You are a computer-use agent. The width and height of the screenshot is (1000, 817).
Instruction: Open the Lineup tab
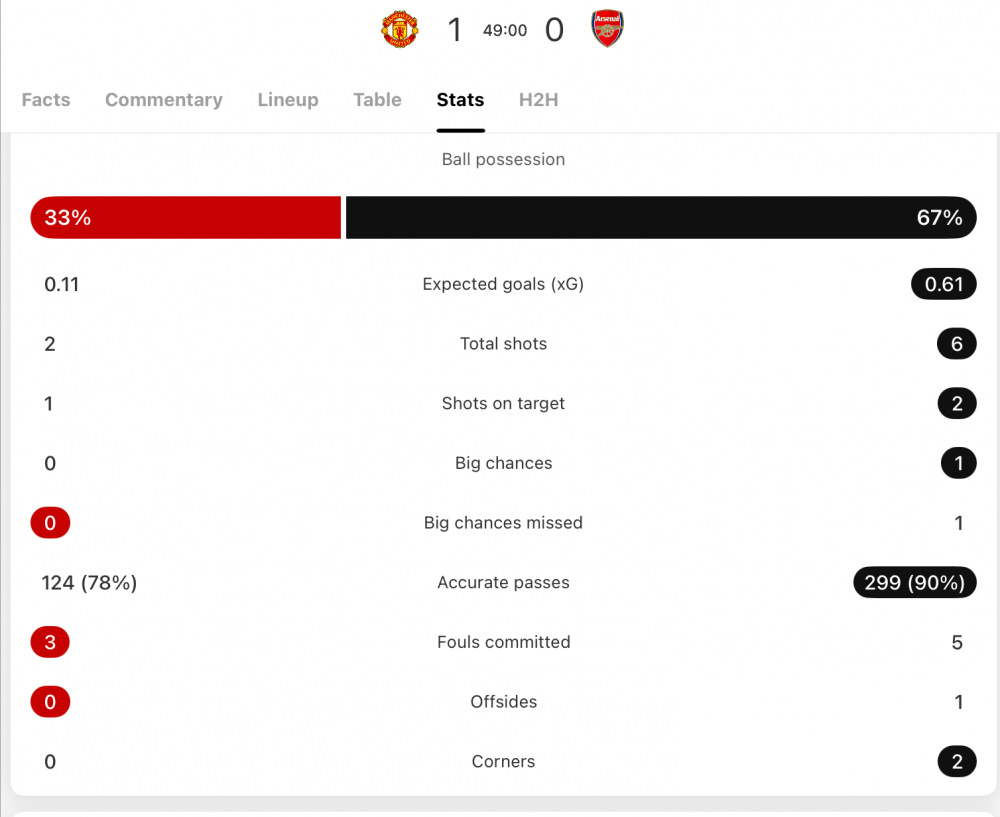coord(288,100)
